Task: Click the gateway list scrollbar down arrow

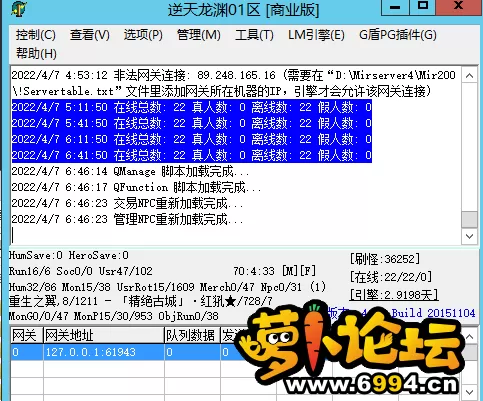Action: click(x=469, y=392)
